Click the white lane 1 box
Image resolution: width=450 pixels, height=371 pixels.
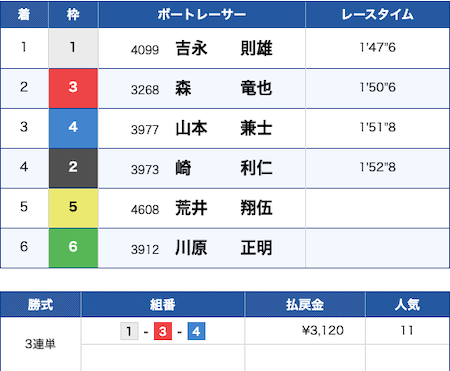[73, 48]
